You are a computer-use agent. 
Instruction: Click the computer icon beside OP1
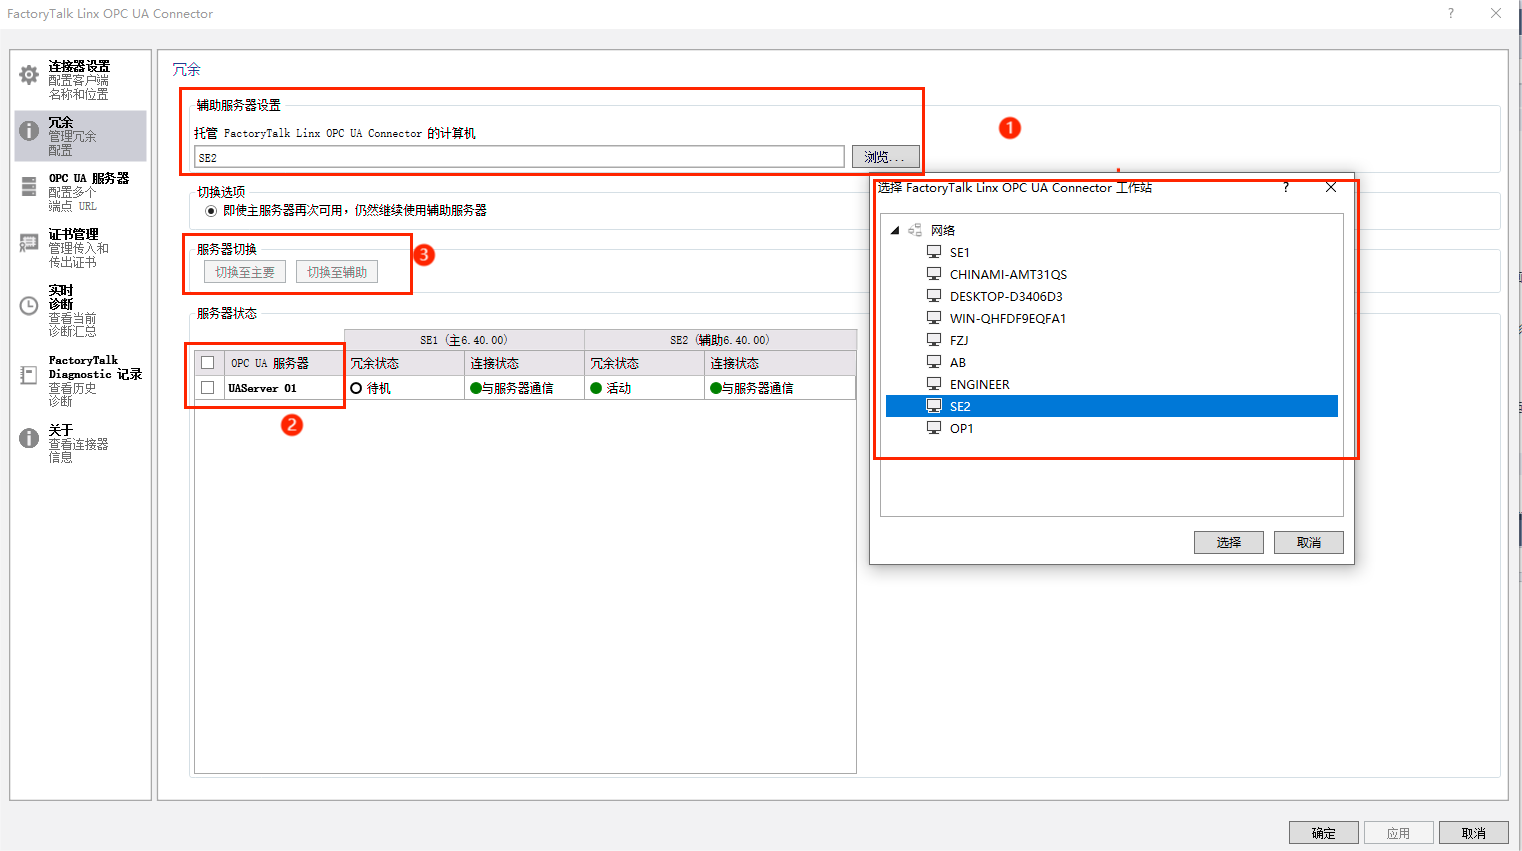click(934, 428)
